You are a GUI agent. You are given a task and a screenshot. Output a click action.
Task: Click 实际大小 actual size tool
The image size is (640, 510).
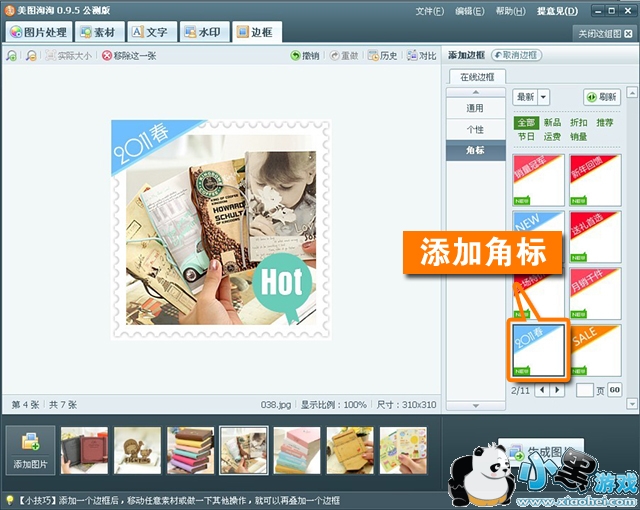69,55
